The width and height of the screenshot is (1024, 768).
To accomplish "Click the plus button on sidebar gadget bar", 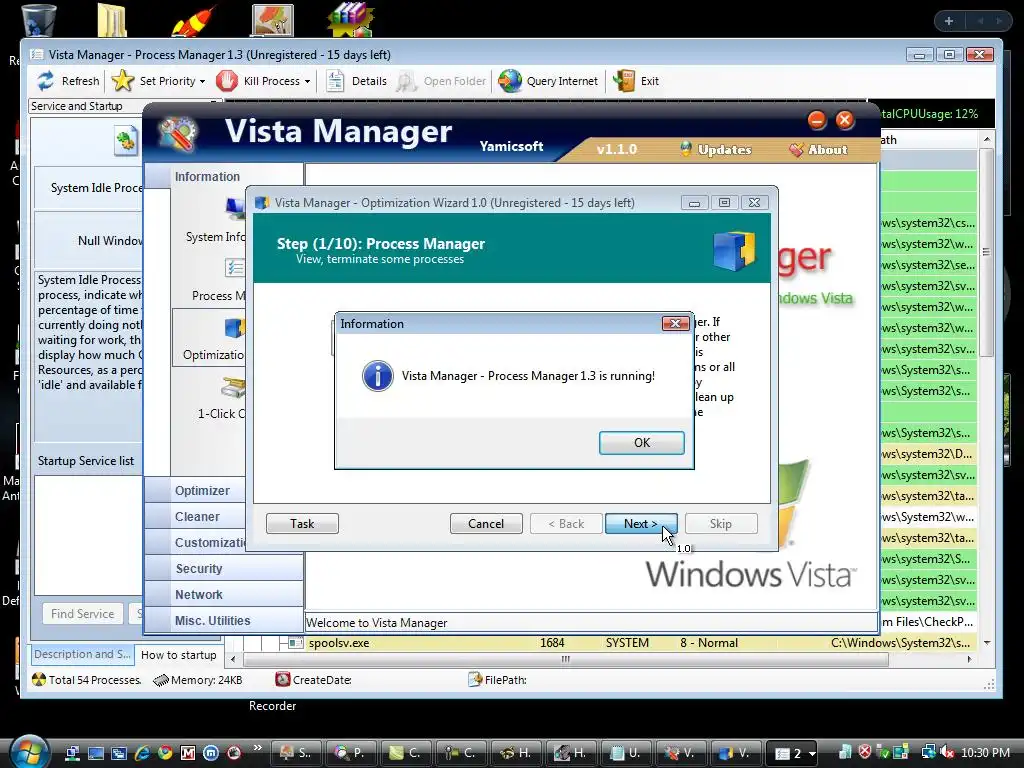I will [949, 22].
